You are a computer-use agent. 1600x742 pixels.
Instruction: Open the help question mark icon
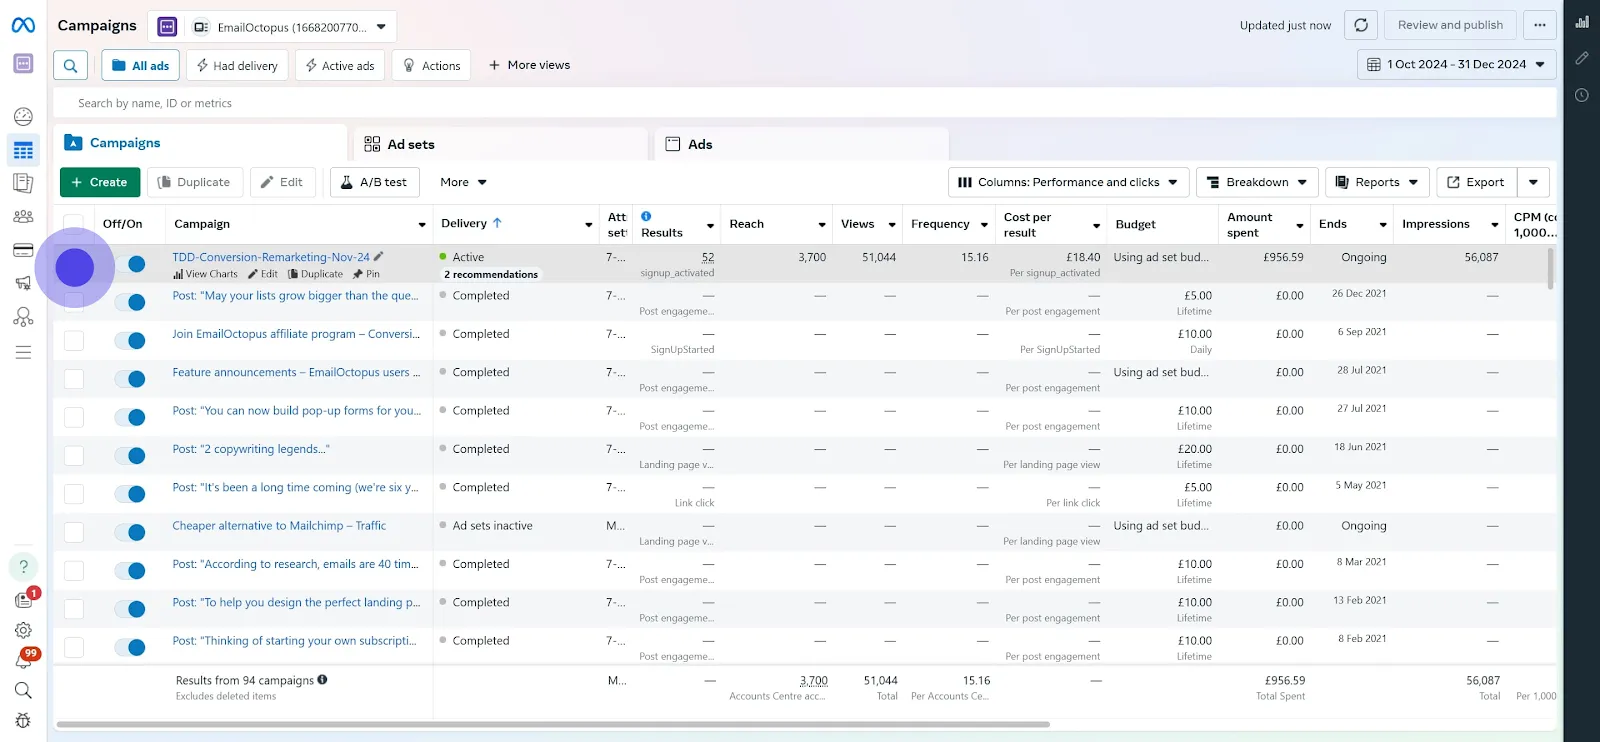tap(23, 566)
